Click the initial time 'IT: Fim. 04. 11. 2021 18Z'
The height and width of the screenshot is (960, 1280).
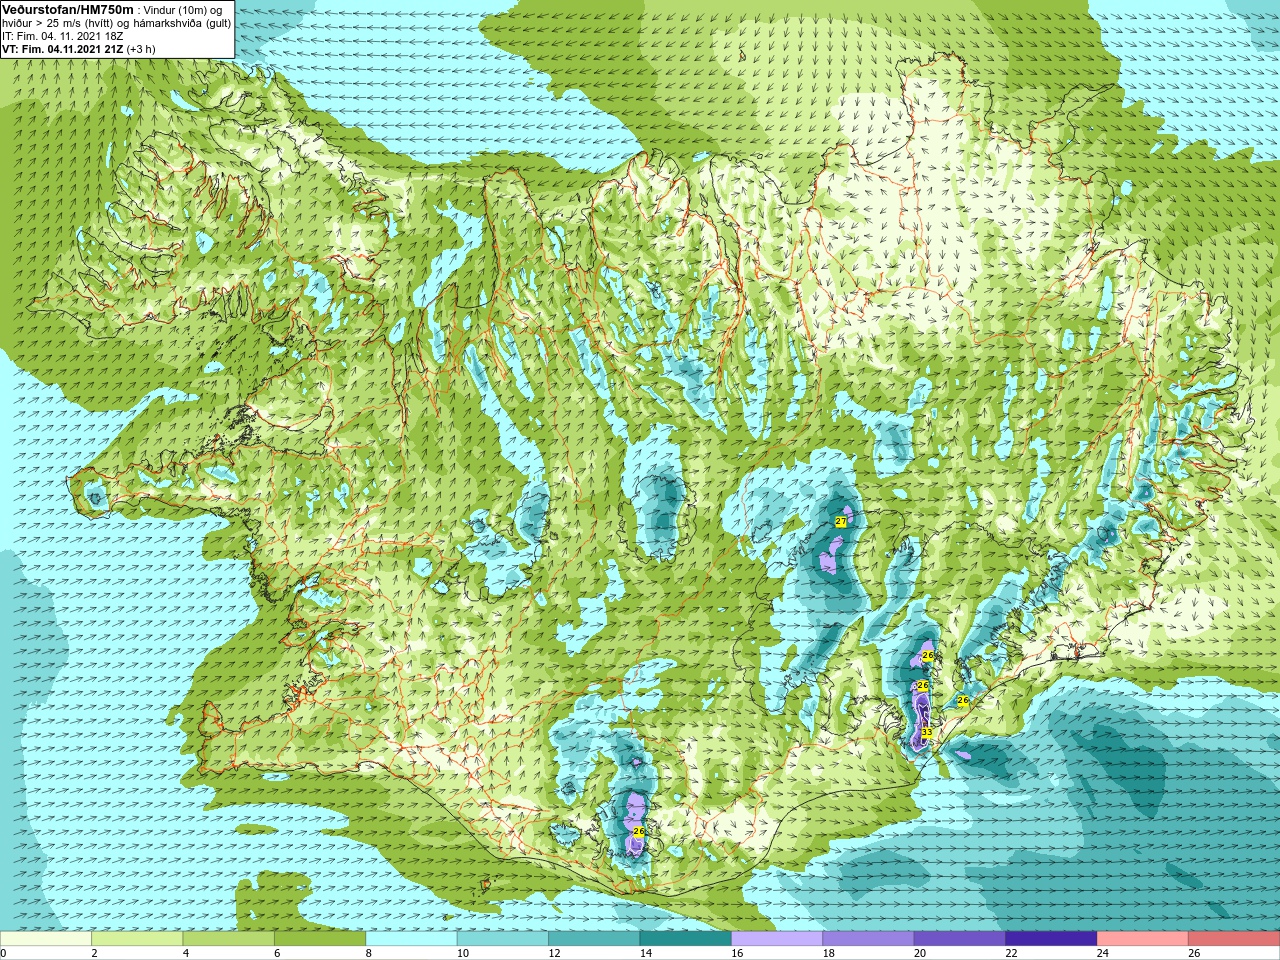point(63,36)
